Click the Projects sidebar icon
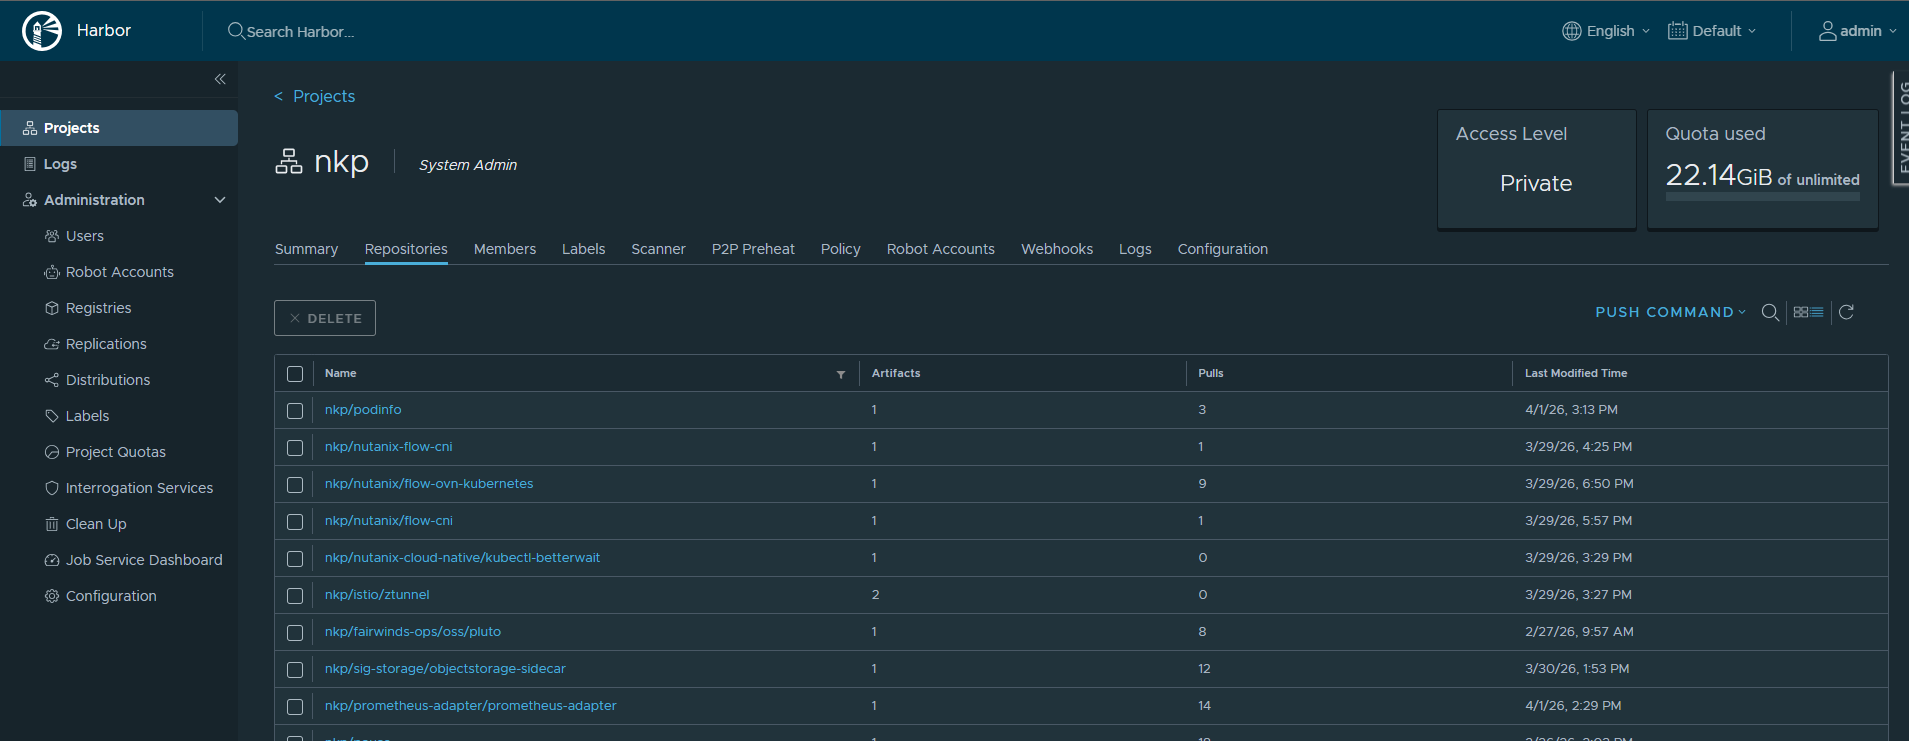 coord(30,128)
